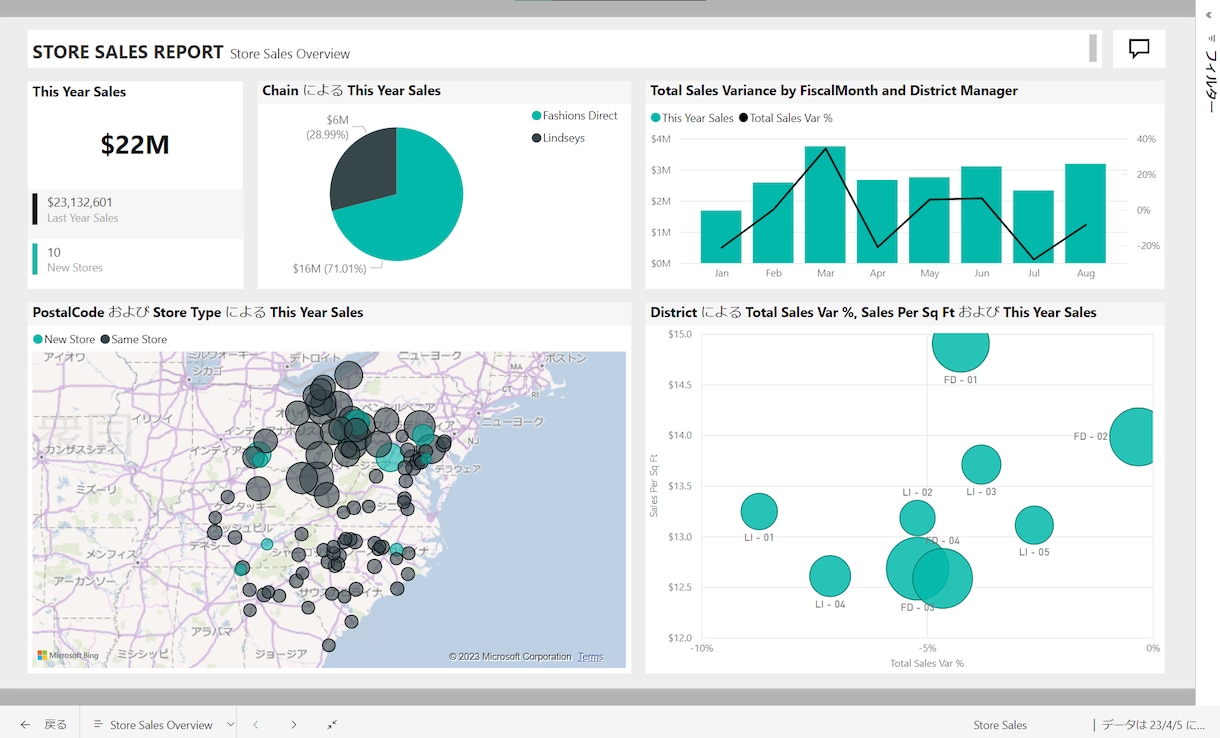Click the $22M This Year Sales value
This screenshot has height=738, width=1220.
click(135, 145)
